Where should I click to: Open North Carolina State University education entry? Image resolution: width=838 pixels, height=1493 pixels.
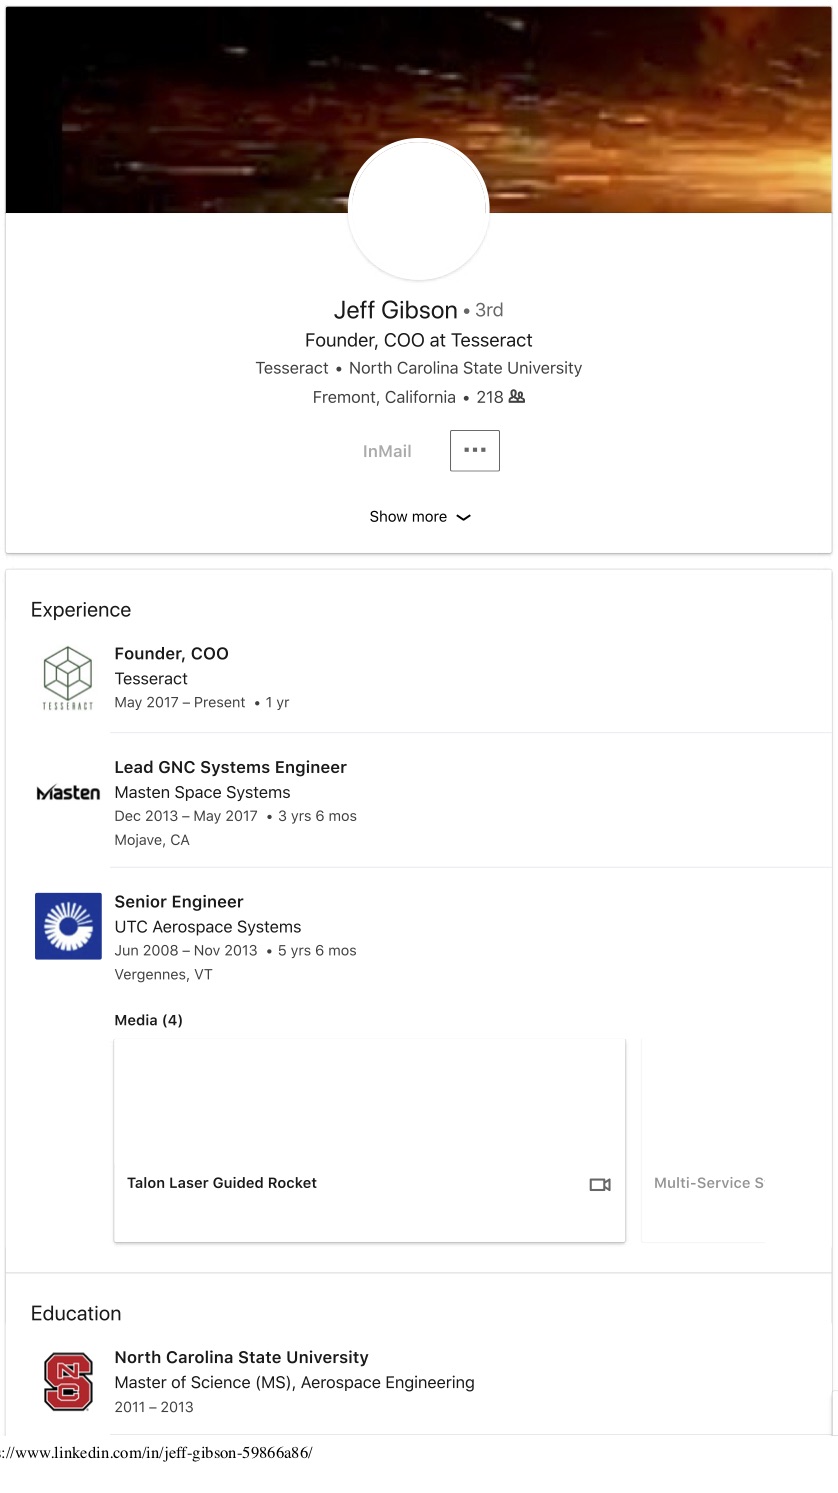click(x=241, y=1358)
